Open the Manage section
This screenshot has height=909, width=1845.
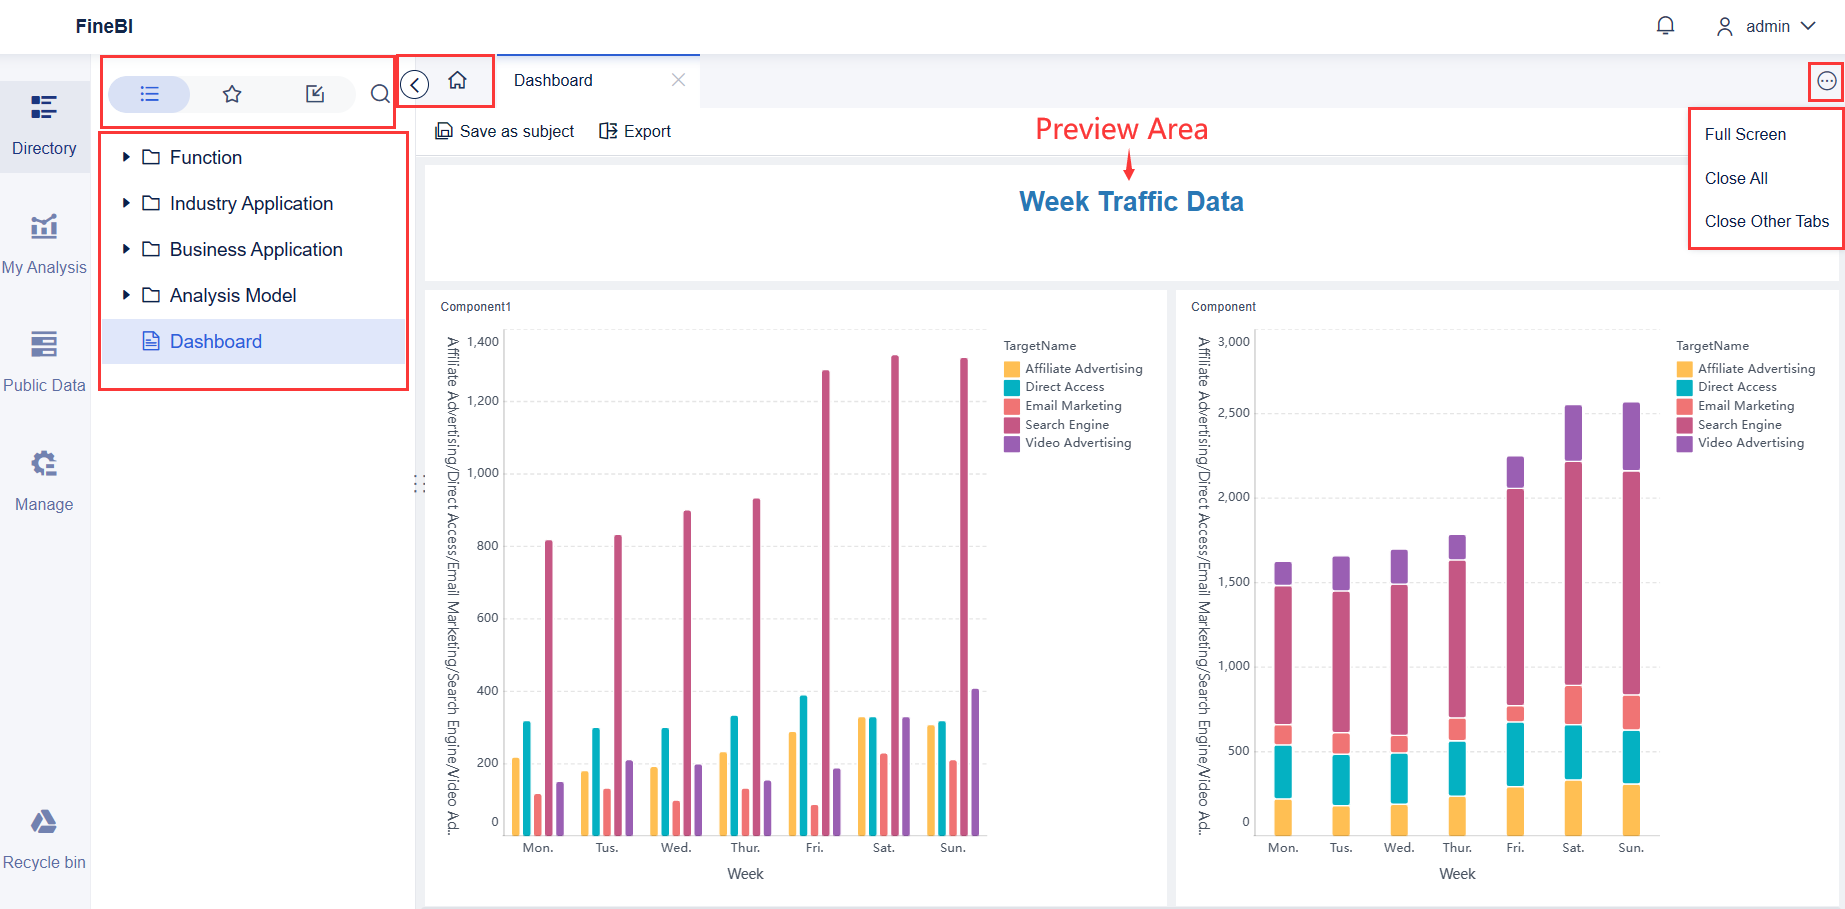[x=44, y=480]
